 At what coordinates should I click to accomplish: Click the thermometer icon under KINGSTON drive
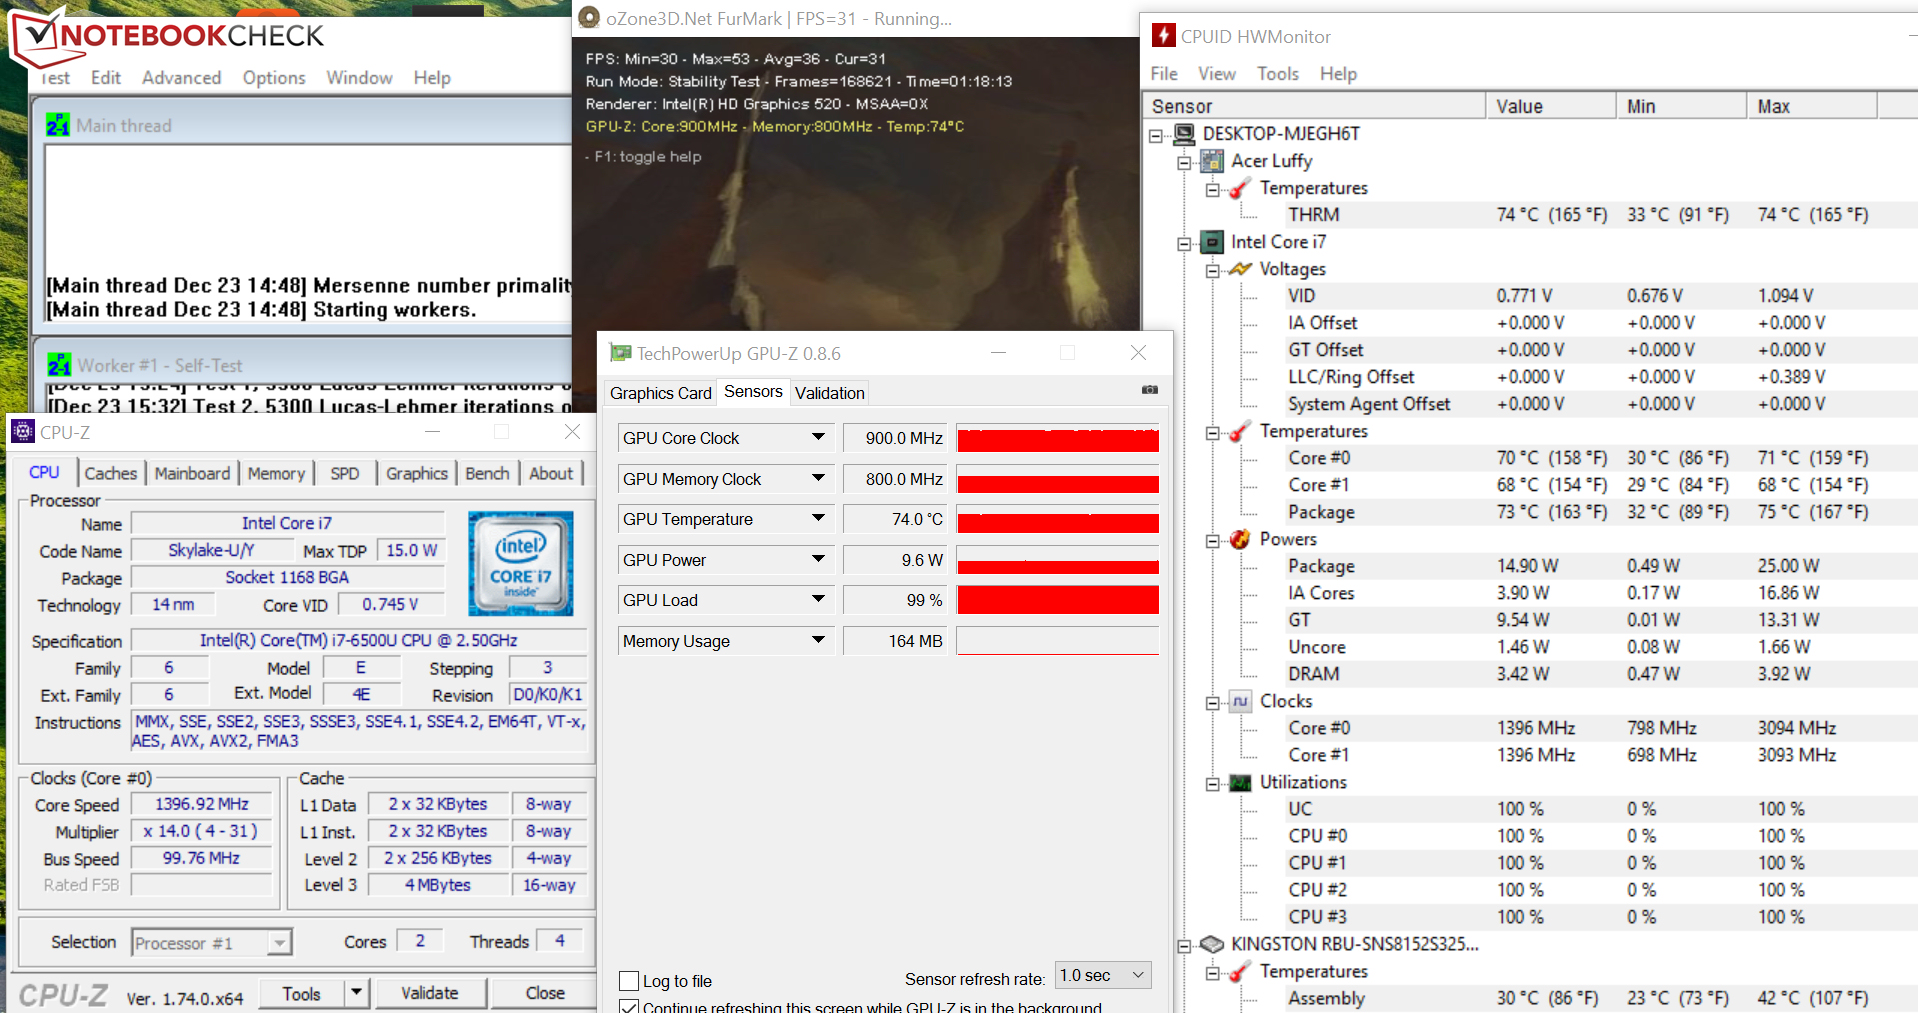[1240, 971]
